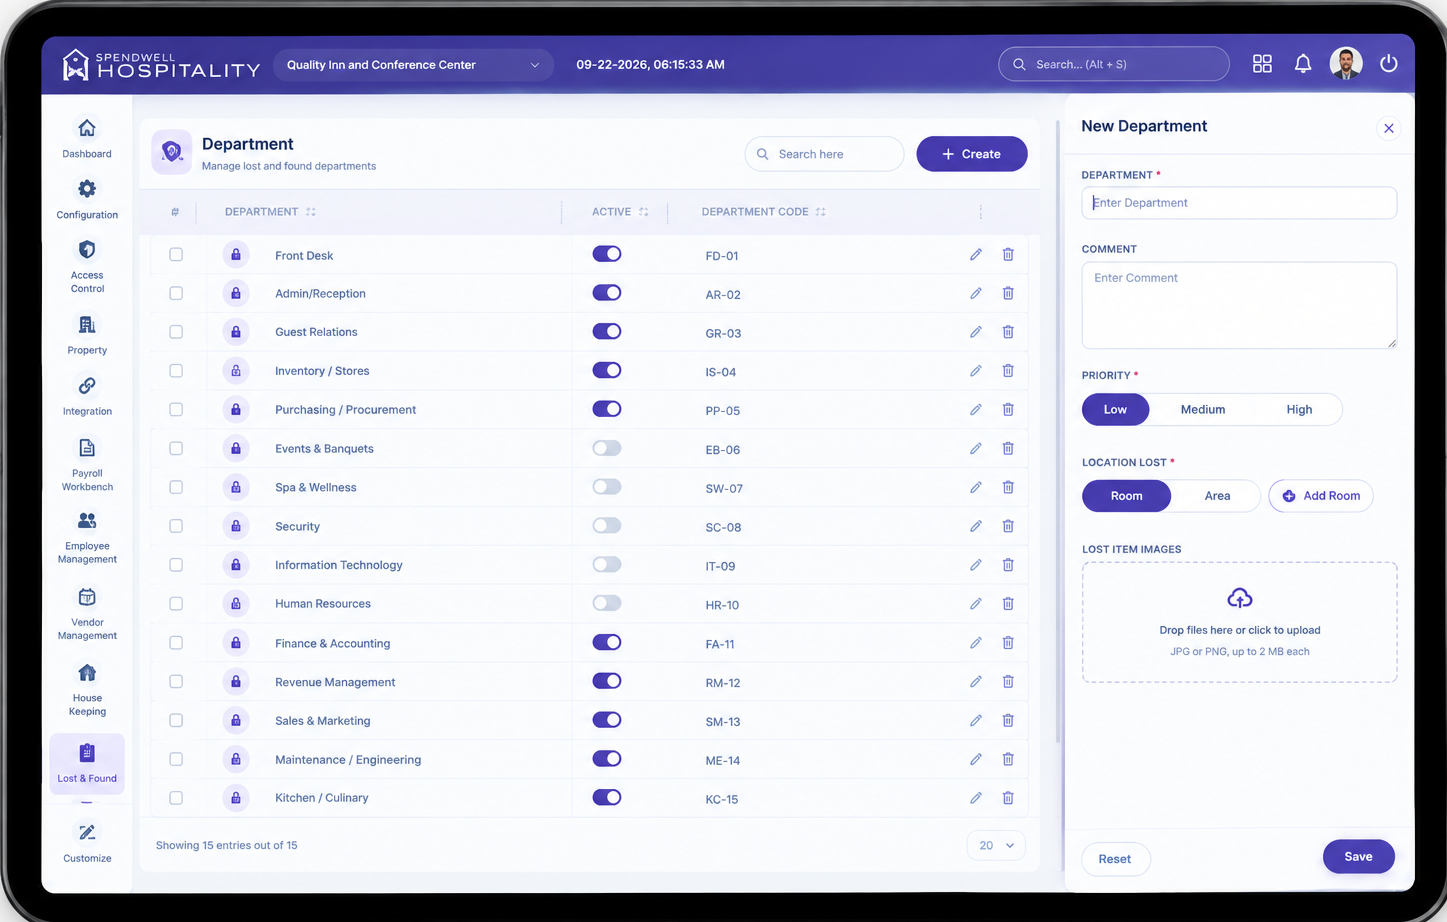The image size is (1447, 922).
Task: Edit the Front Desk department
Action: (x=975, y=255)
